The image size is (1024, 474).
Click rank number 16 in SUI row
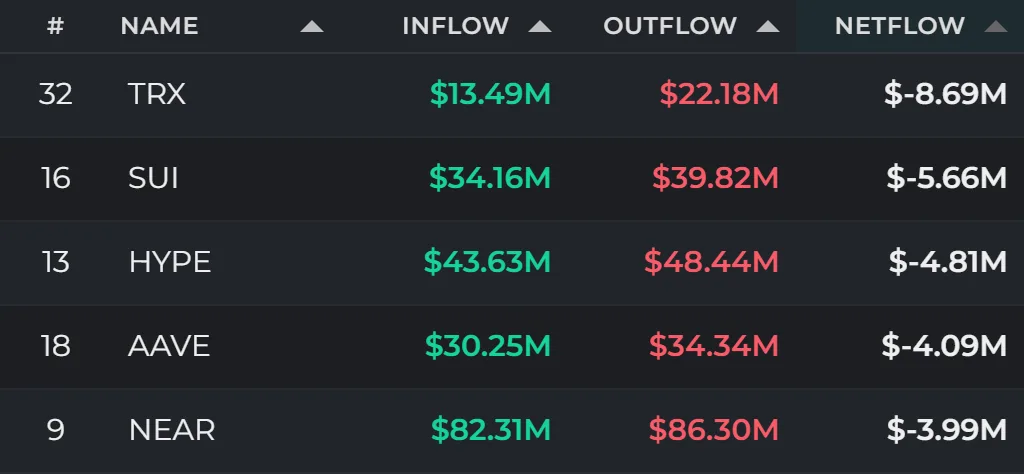(x=56, y=178)
